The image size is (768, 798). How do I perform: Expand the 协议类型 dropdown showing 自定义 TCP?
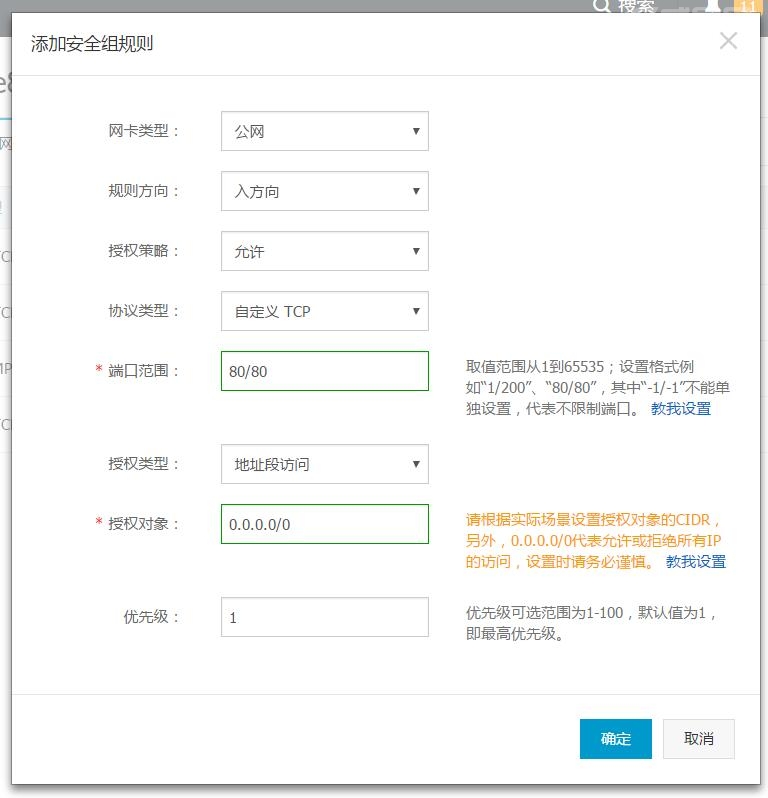tap(324, 311)
